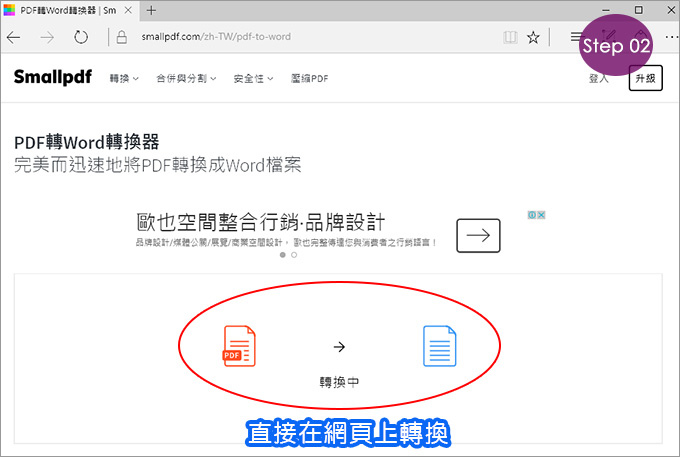Click the browser forward arrow
Screen dimensions: 680x457
coord(47,37)
